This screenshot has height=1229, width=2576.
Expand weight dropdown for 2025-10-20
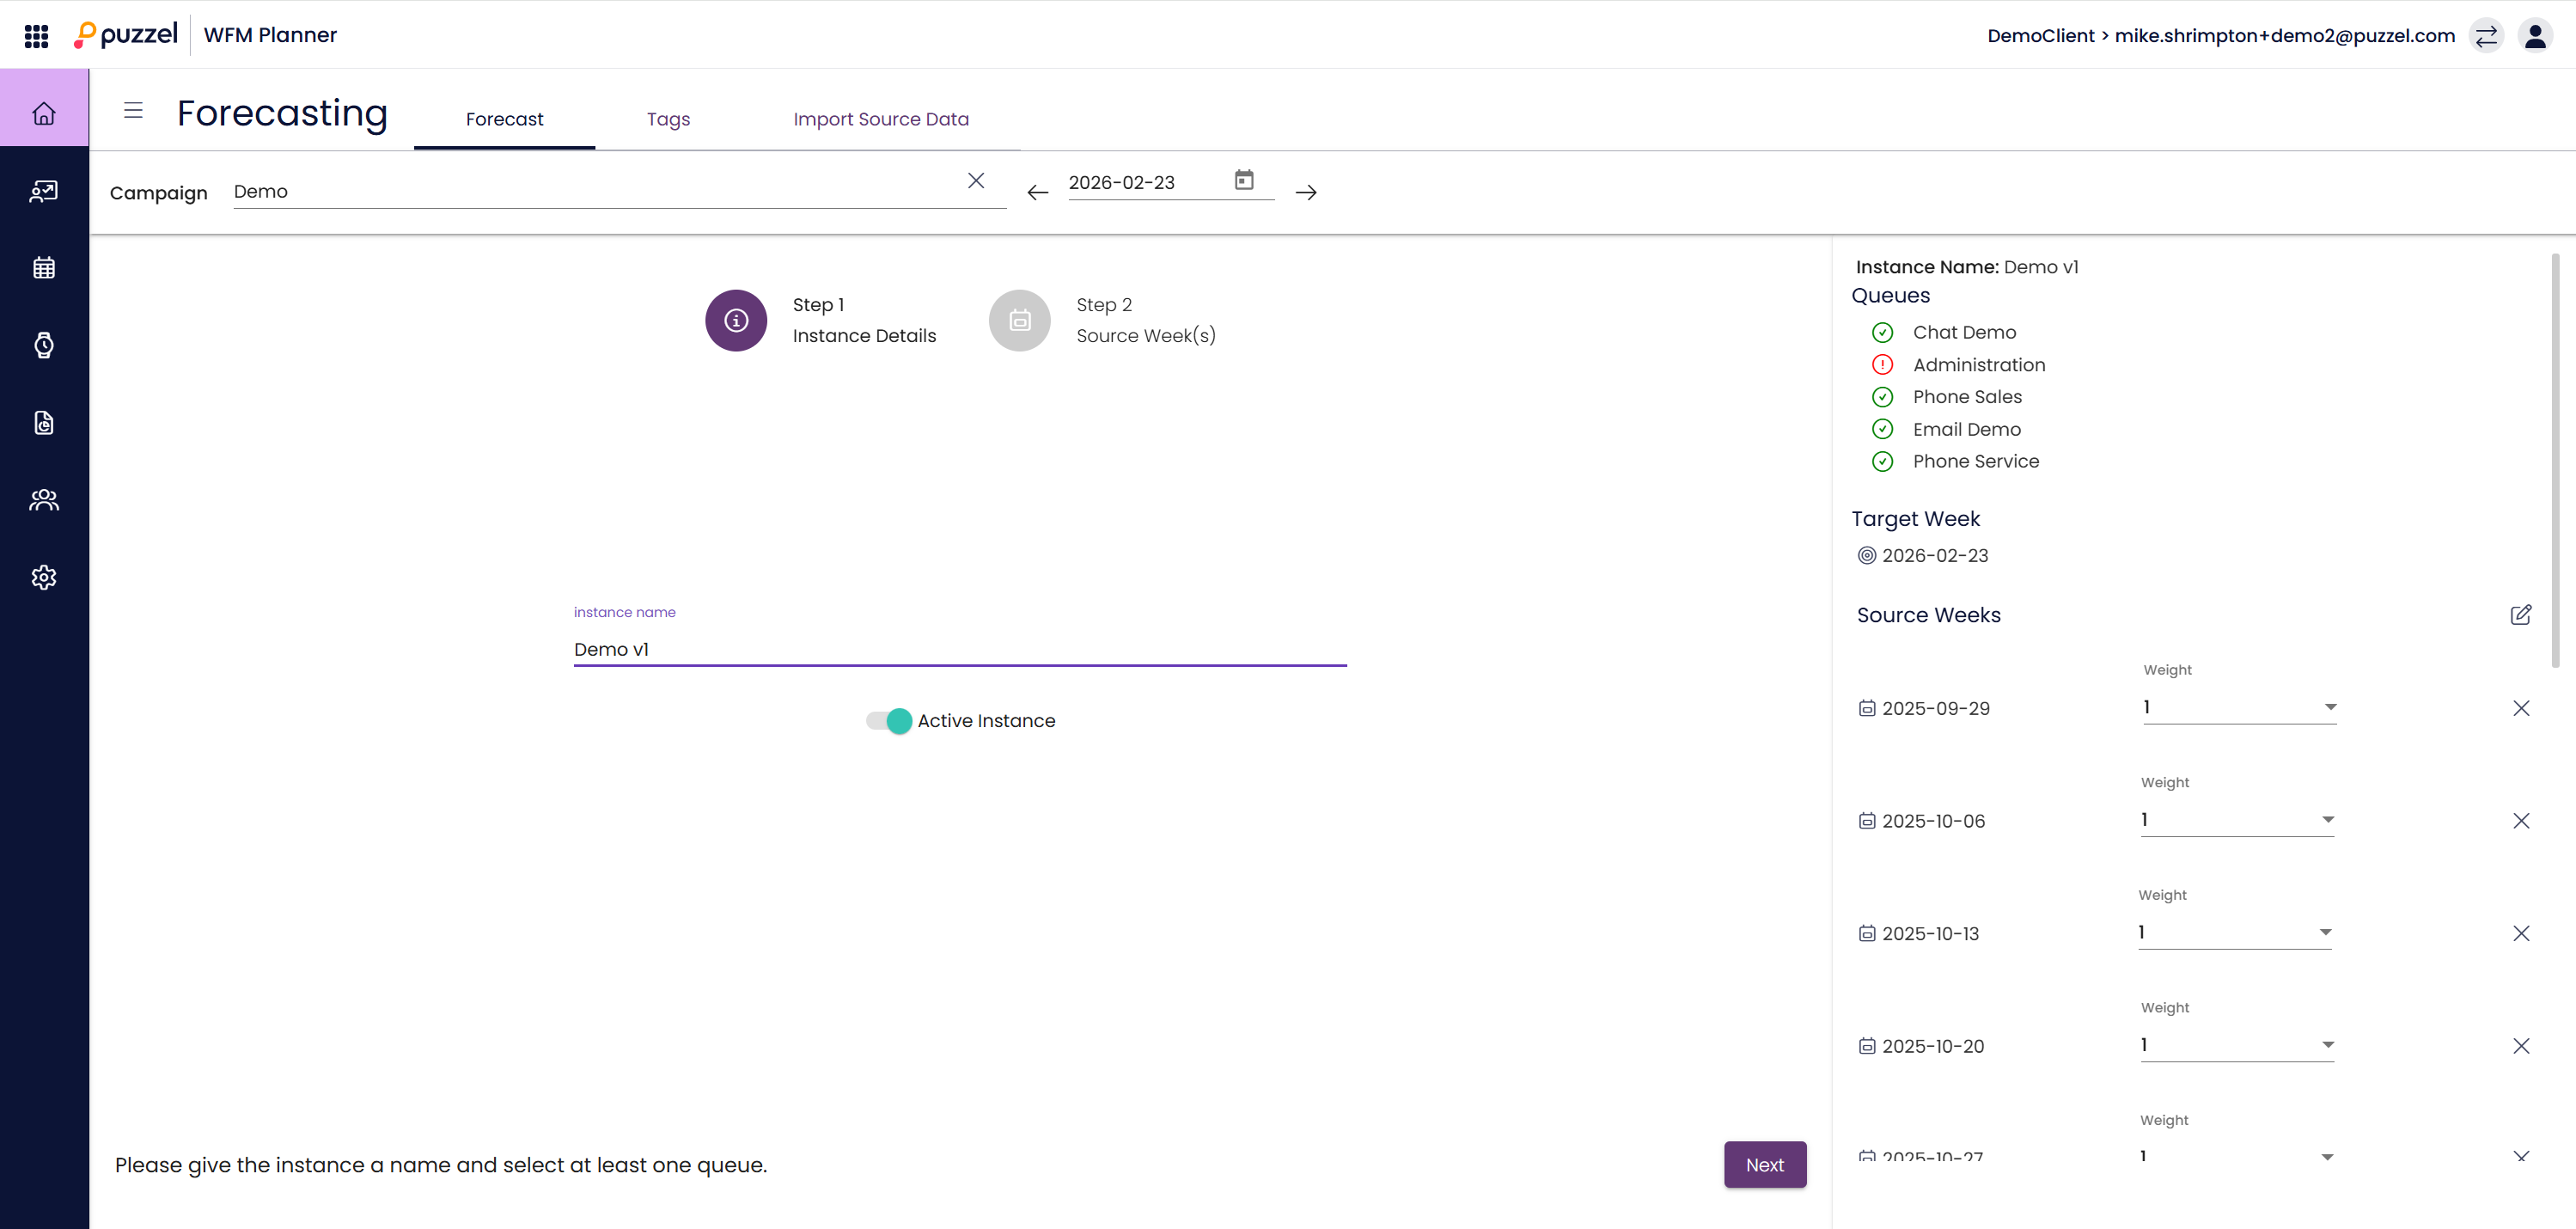(2237, 1045)
